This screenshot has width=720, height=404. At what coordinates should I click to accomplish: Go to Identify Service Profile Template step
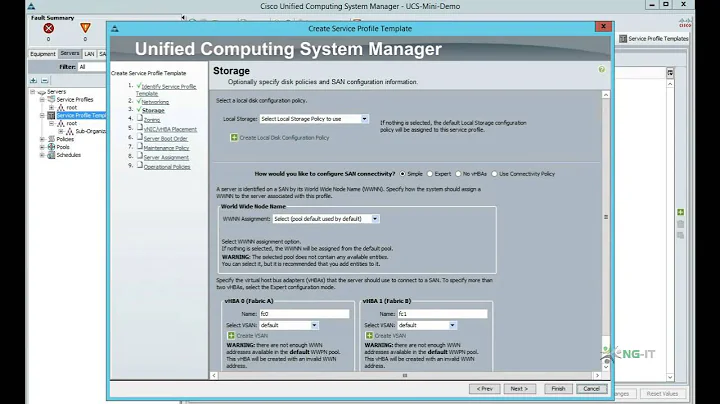(166, 90)
